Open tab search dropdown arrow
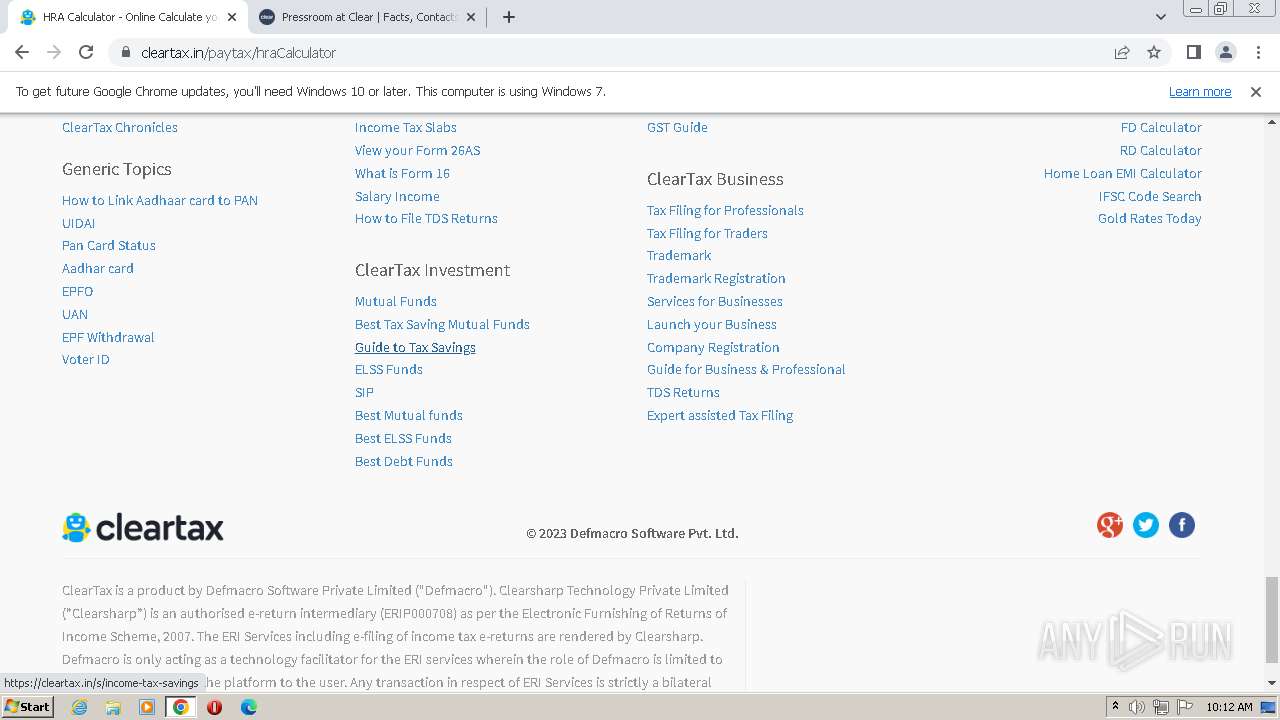The image size is (1280, 720). [1161, 17]
